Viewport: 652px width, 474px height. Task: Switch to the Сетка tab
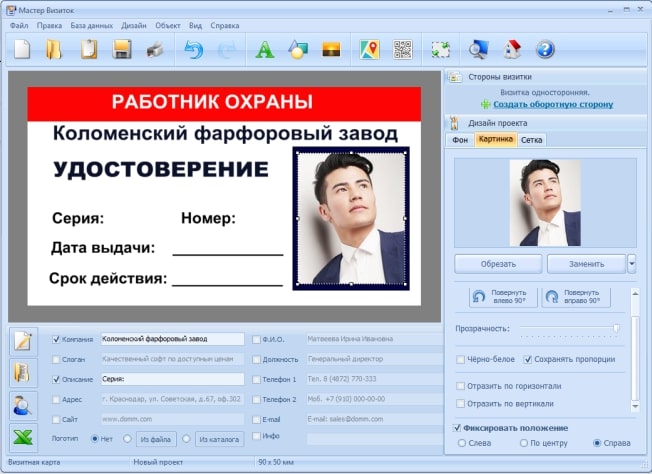coord(532,140)
